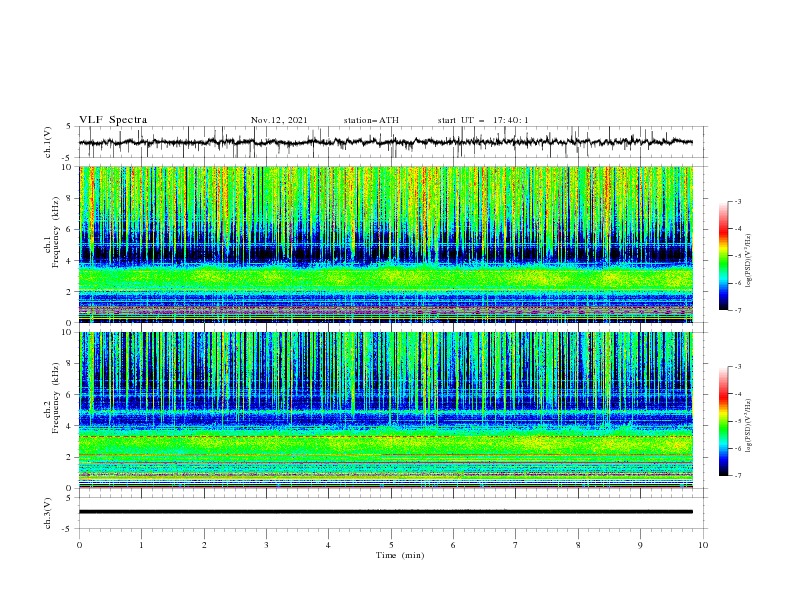This screenshot has height=612, width=792.
Task: Click the "-3" label on ch.1 color bar
Action: click(737, 201)
